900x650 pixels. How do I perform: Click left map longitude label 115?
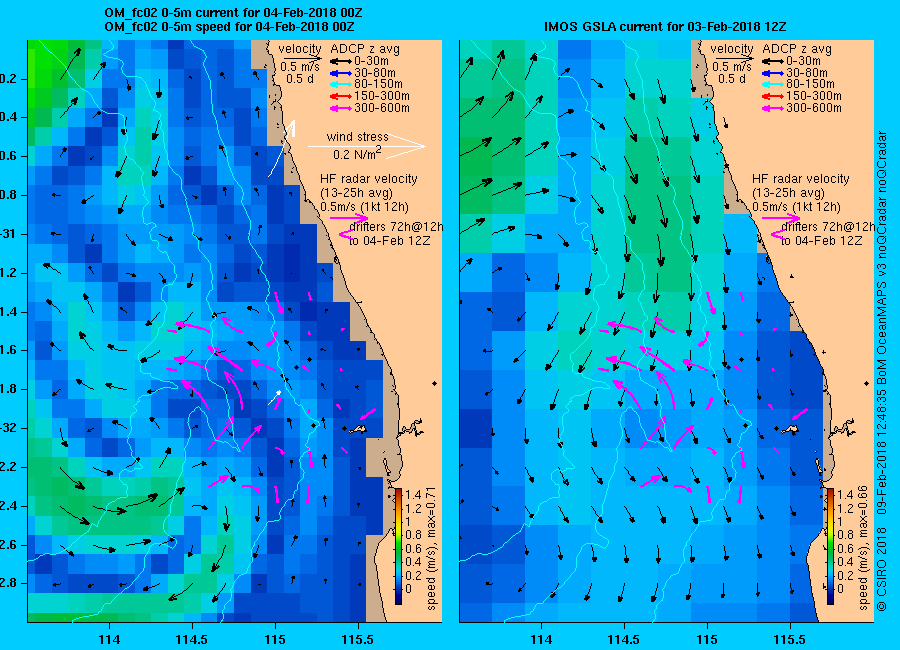[x=275, y=639]
